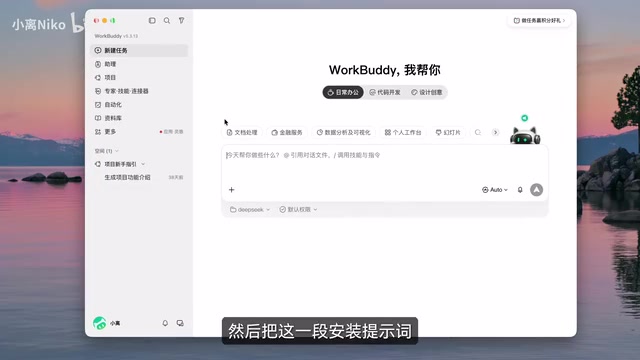The image size is (640, 360).
Task: Click the search icon in chip row
Action: pyautogui.click(x=478, y=132)
